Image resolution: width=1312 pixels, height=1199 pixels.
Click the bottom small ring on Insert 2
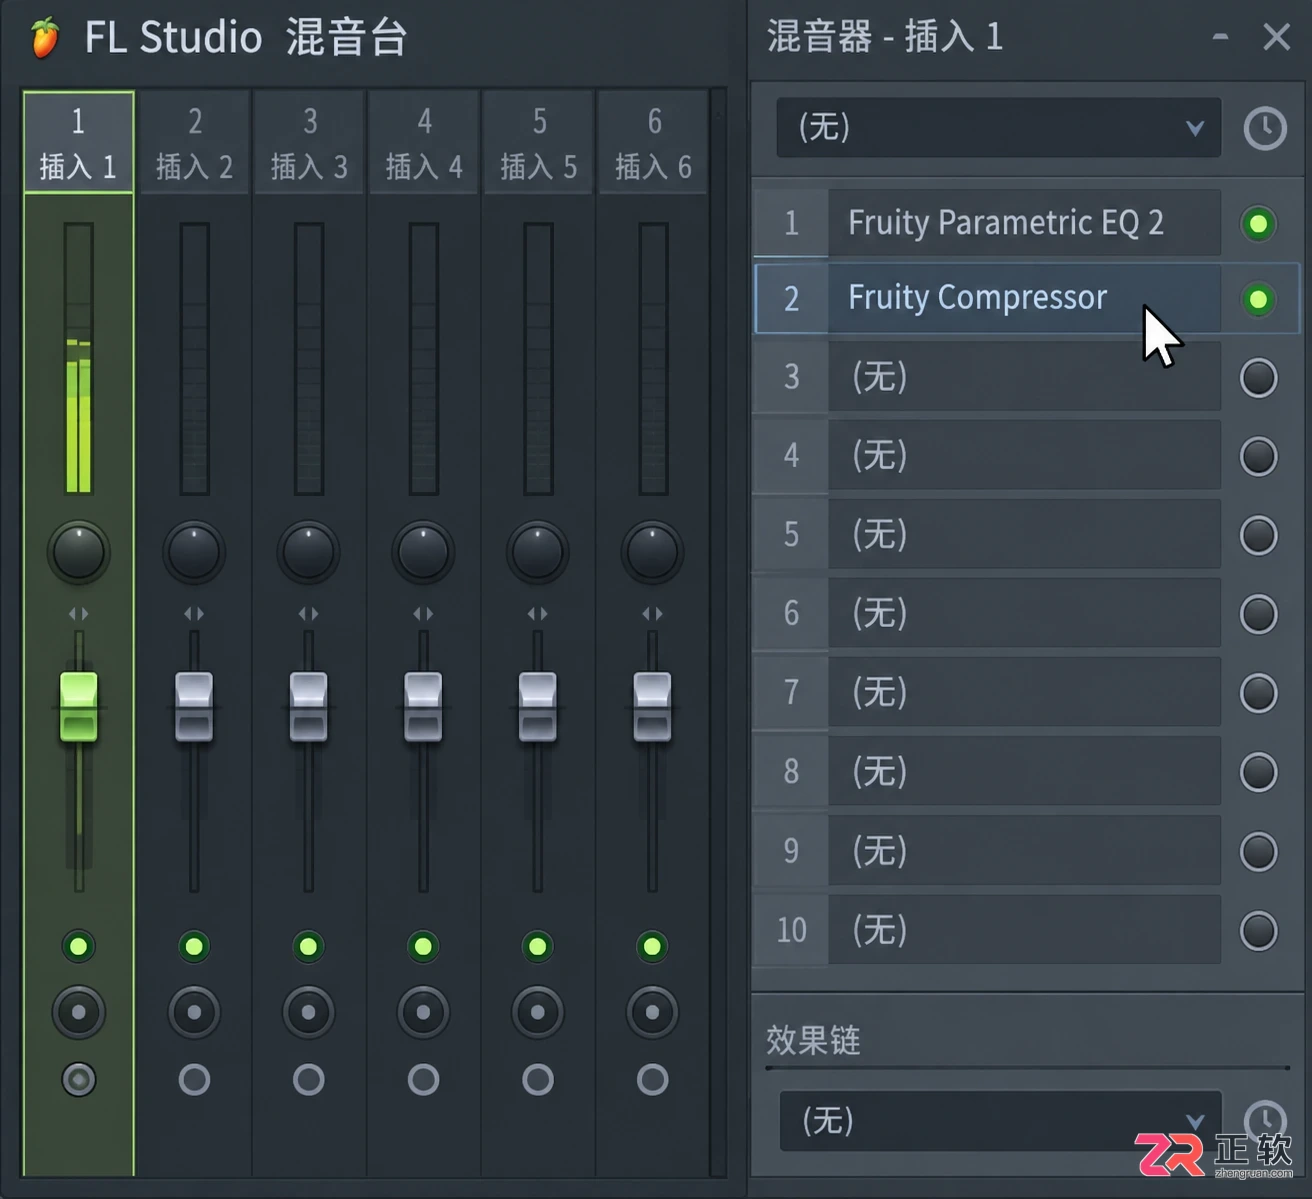[194, 1079]
